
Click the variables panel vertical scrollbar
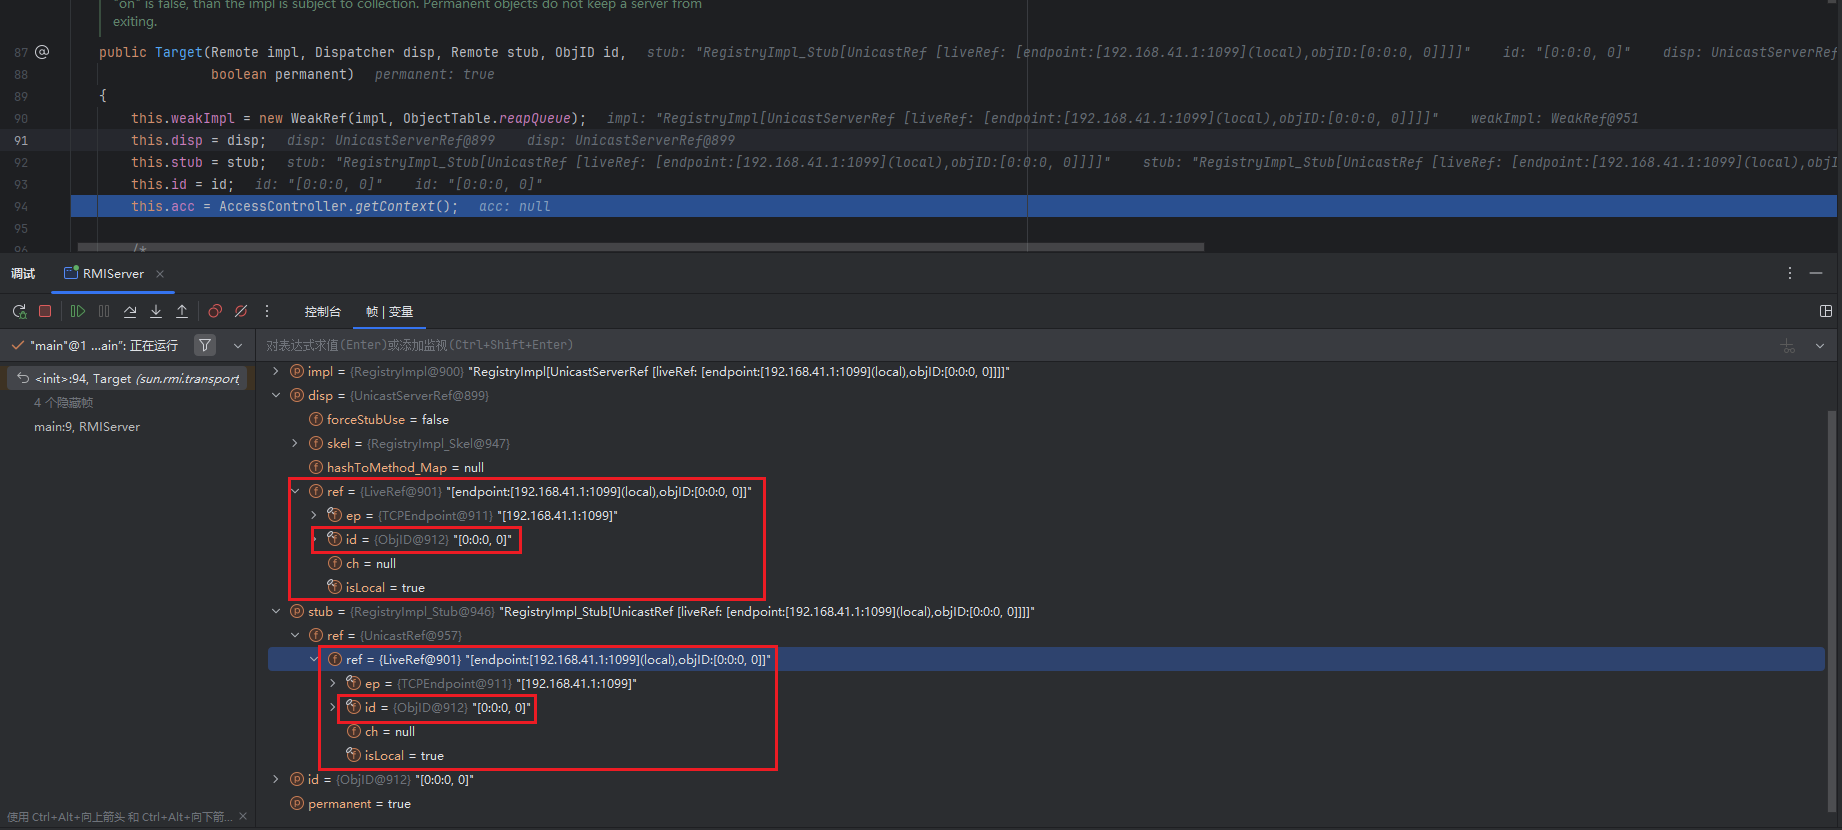(1831, 600)
